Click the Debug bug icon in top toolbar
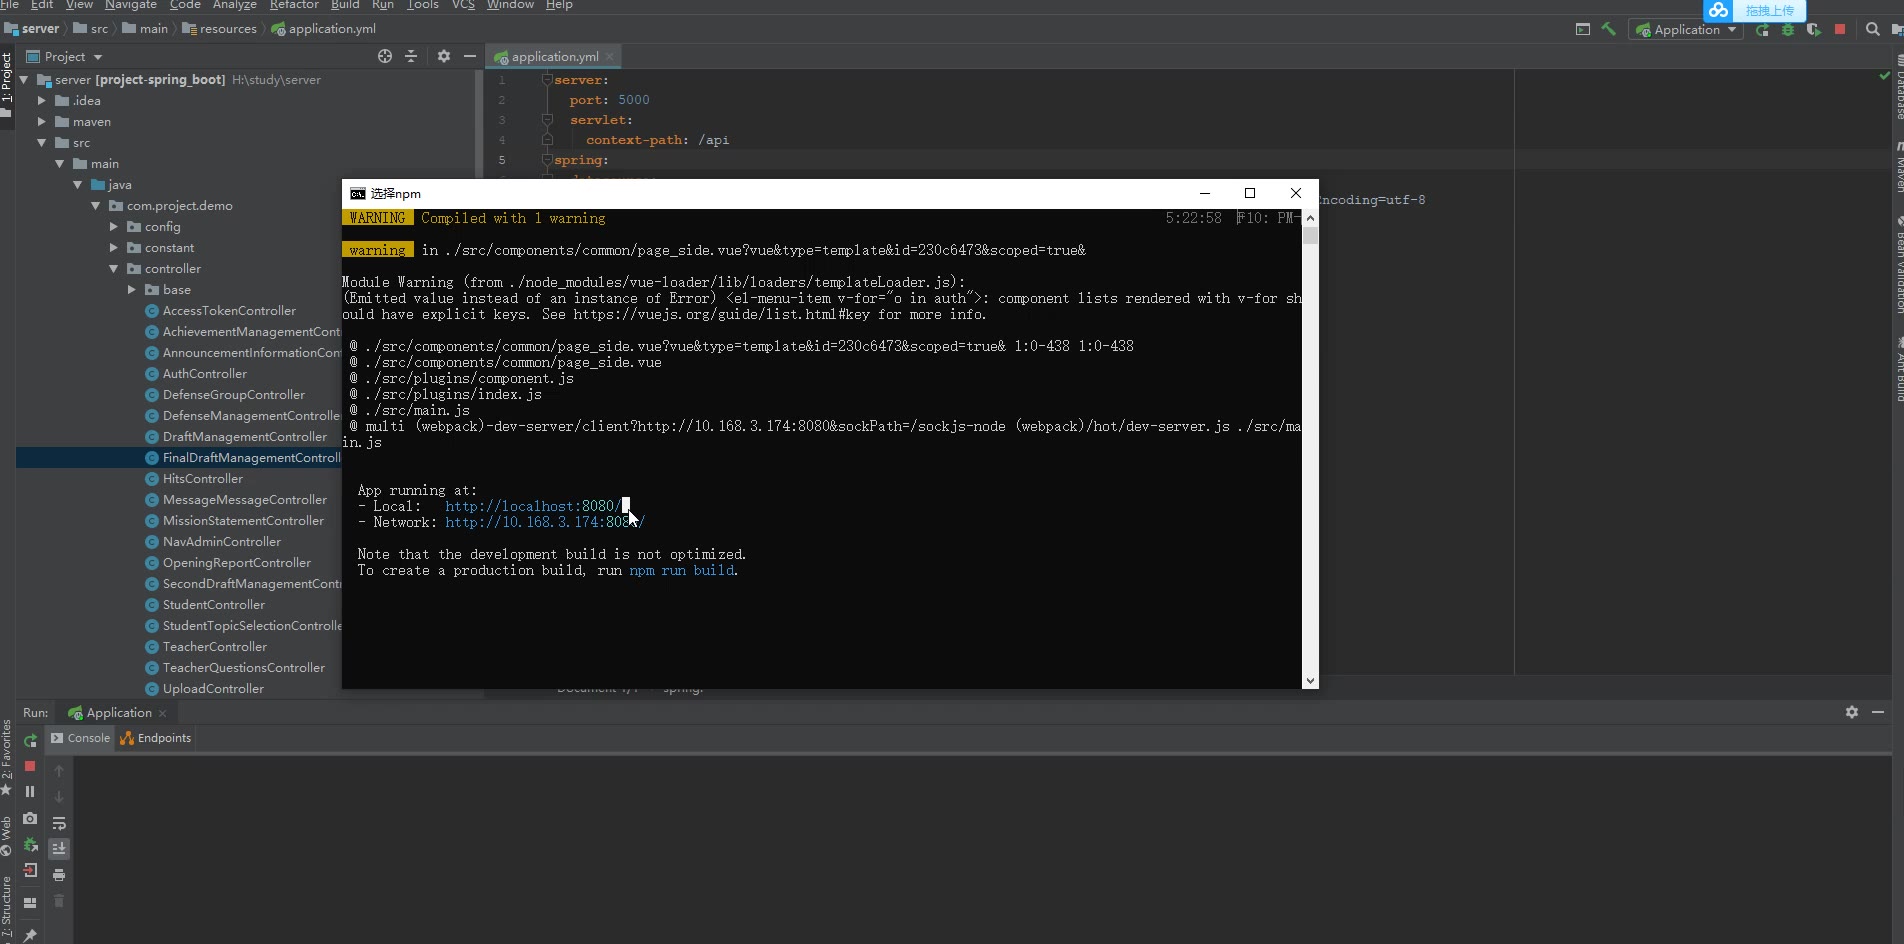This screenshot has height=944, width=1904. (1788, 30)
